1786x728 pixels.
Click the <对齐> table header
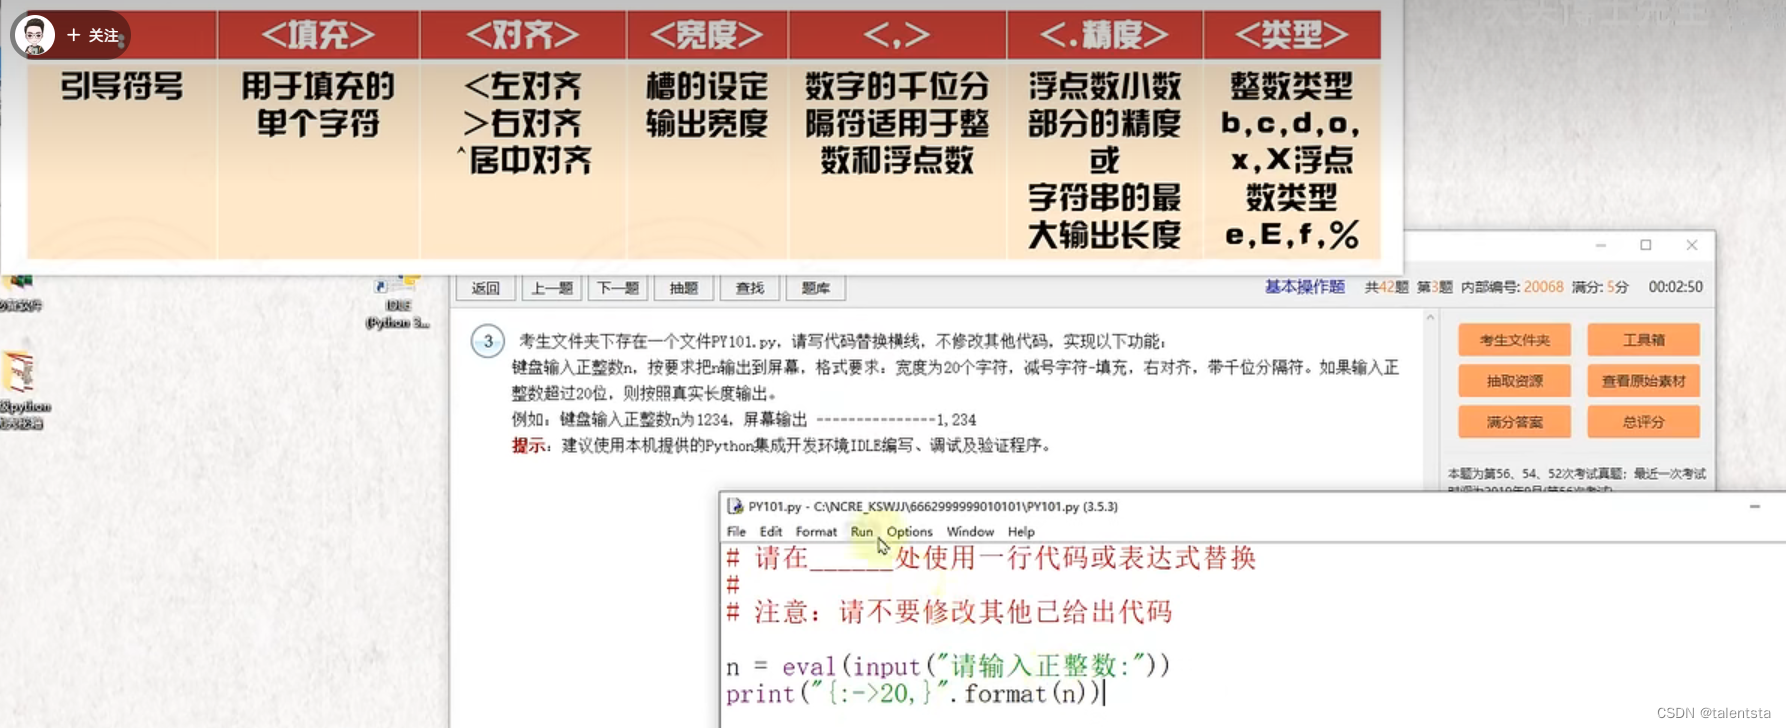pyautogui.click(x=523, y=35)
